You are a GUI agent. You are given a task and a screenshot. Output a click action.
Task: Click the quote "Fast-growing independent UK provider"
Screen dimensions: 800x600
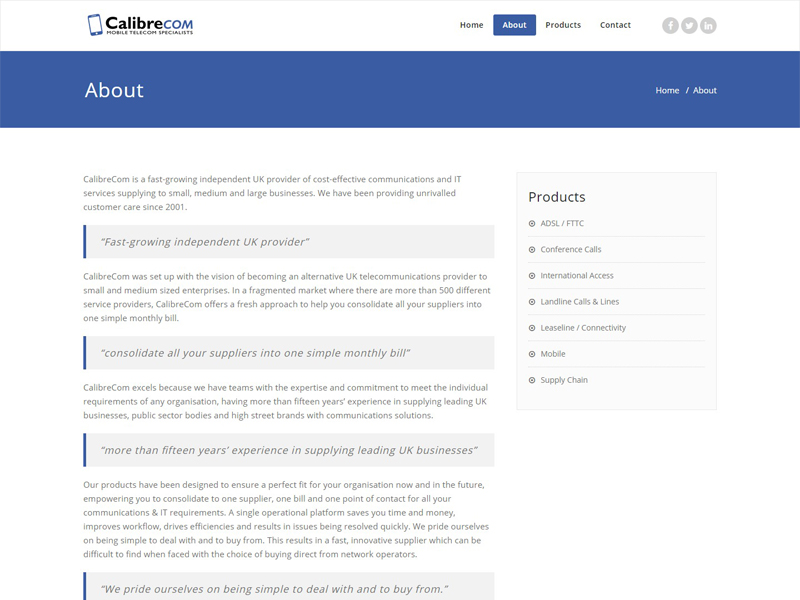tap(205, 242)
